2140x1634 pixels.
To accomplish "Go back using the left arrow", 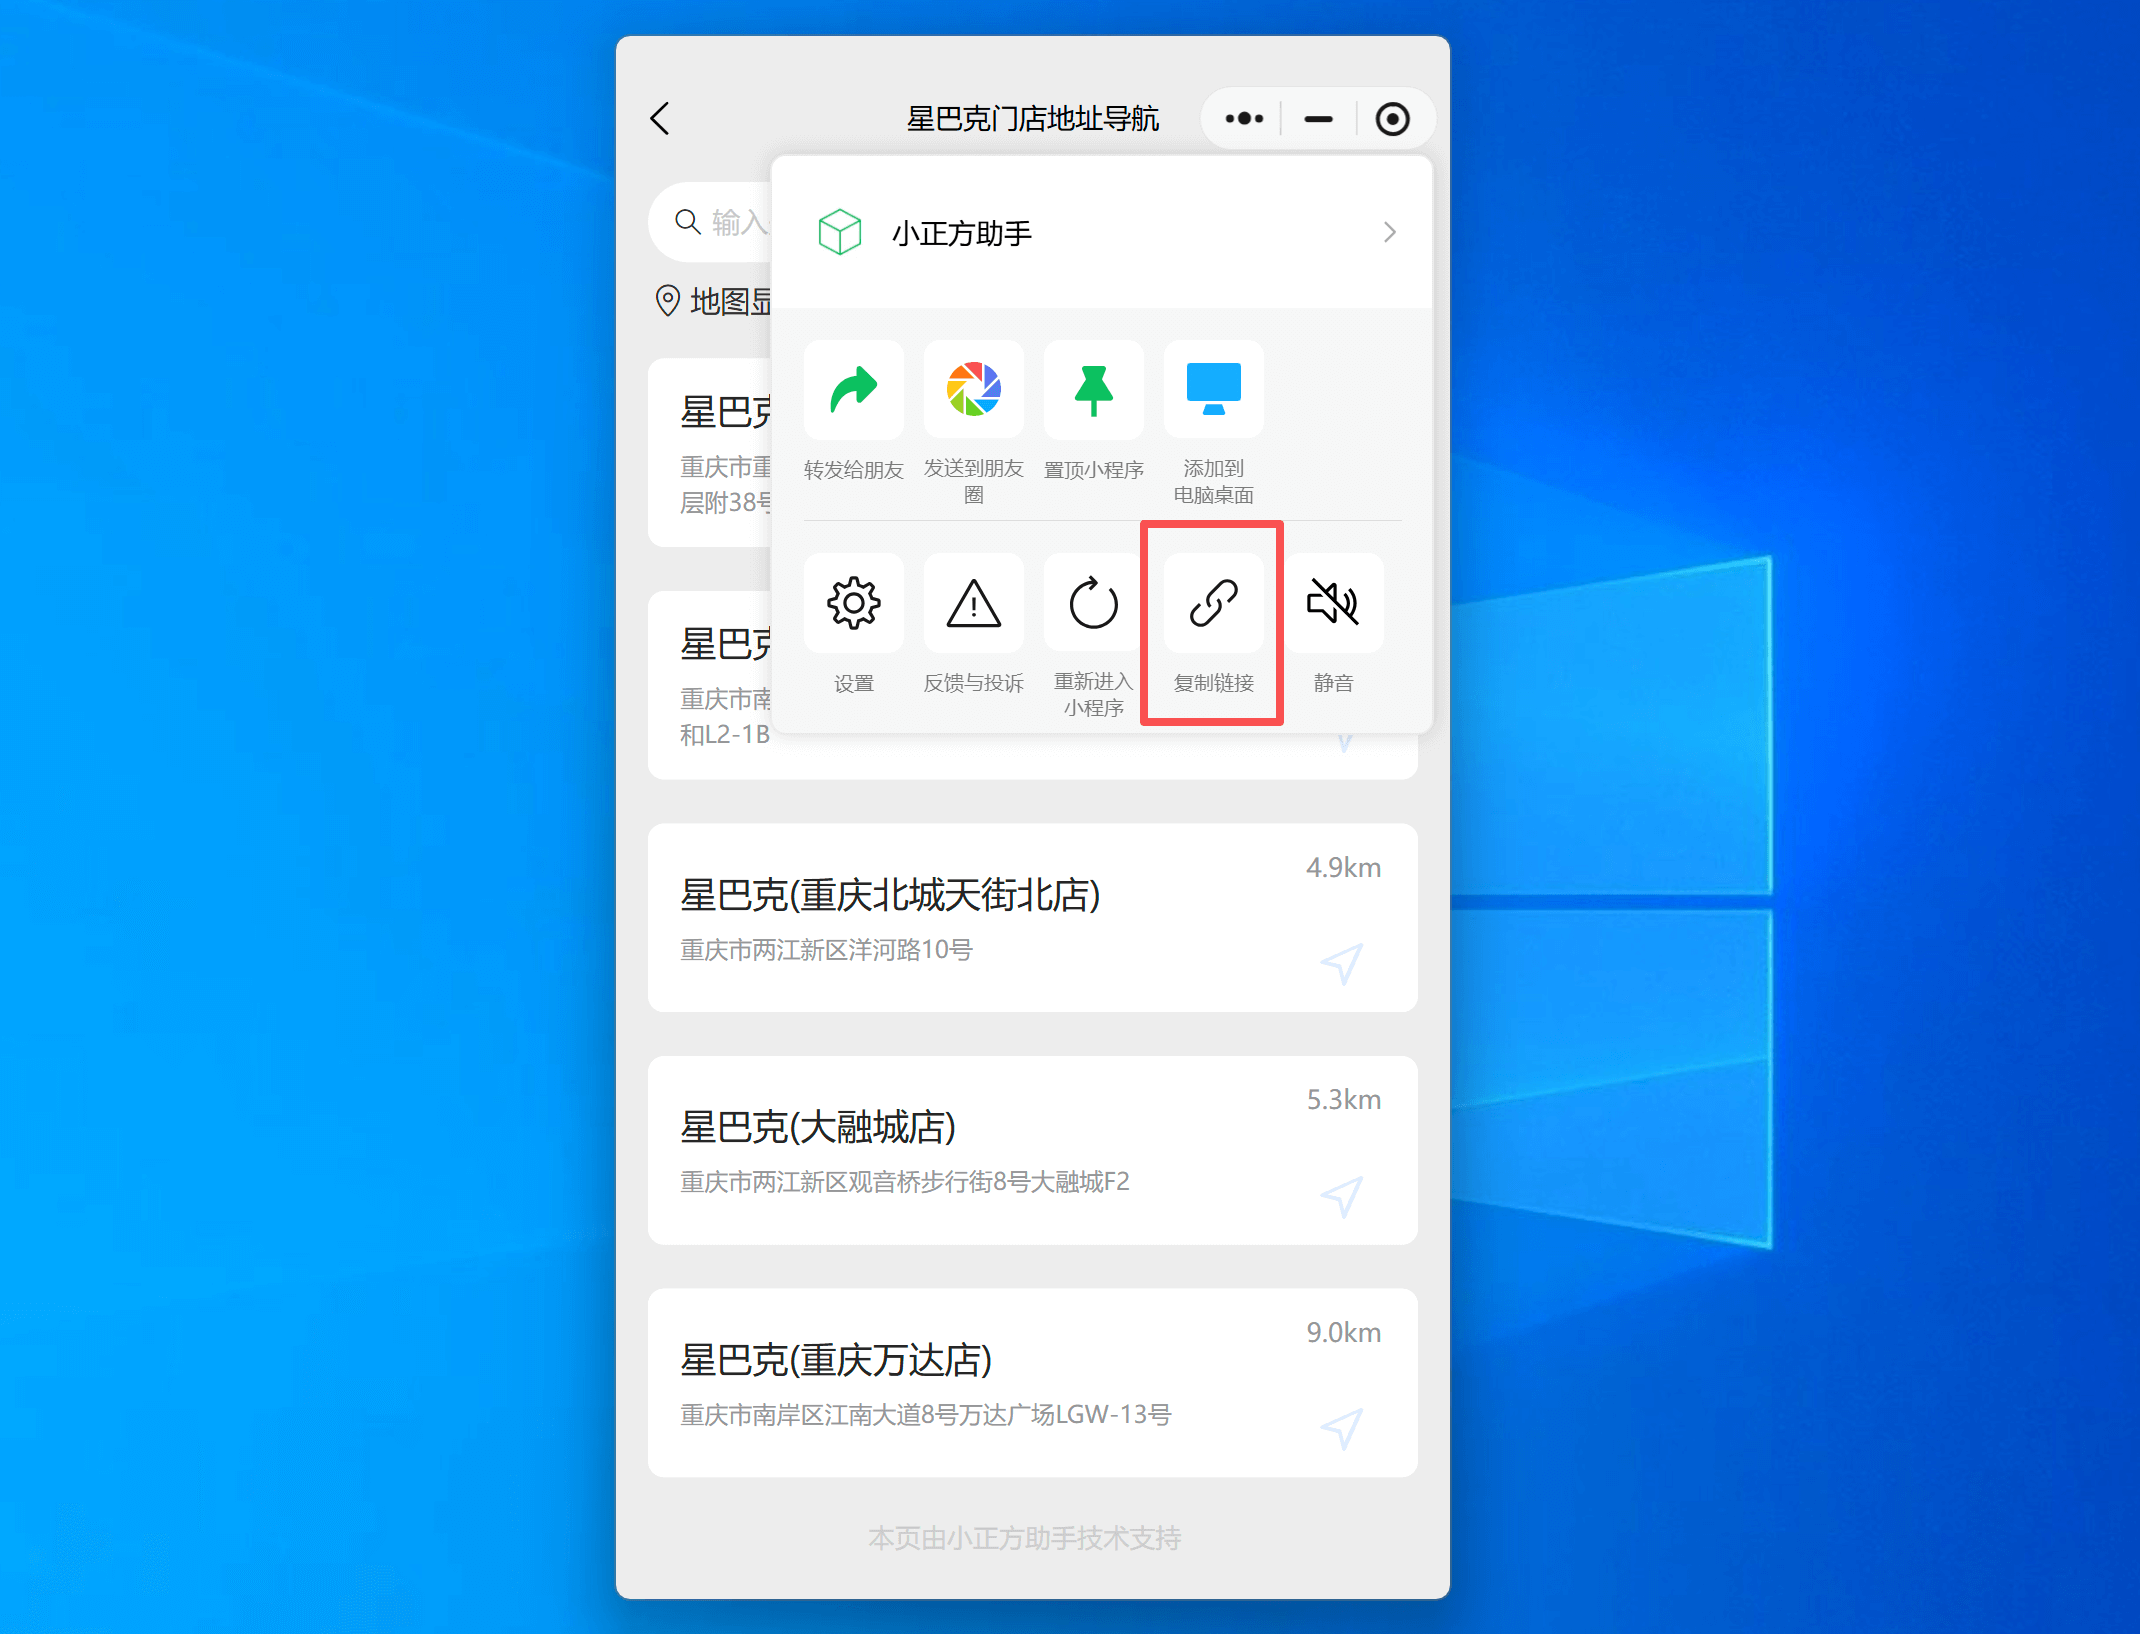I will [x=660, y=119].
